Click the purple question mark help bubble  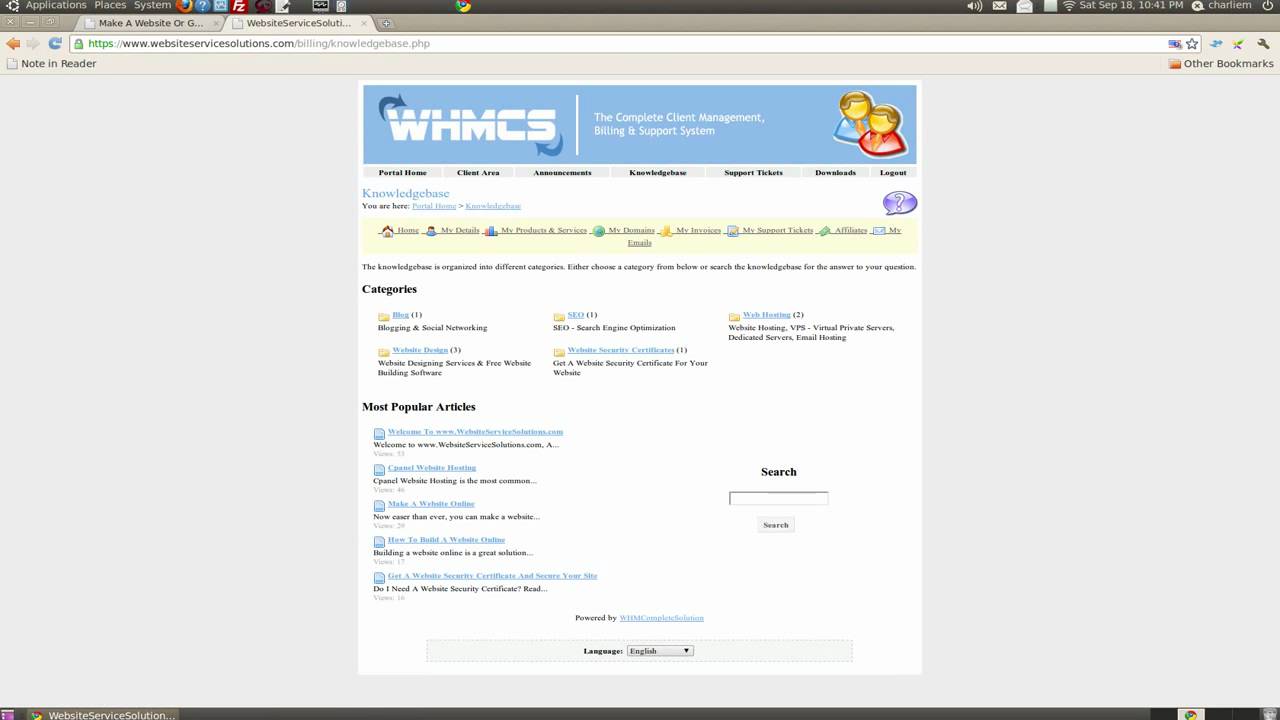(899, 203)
